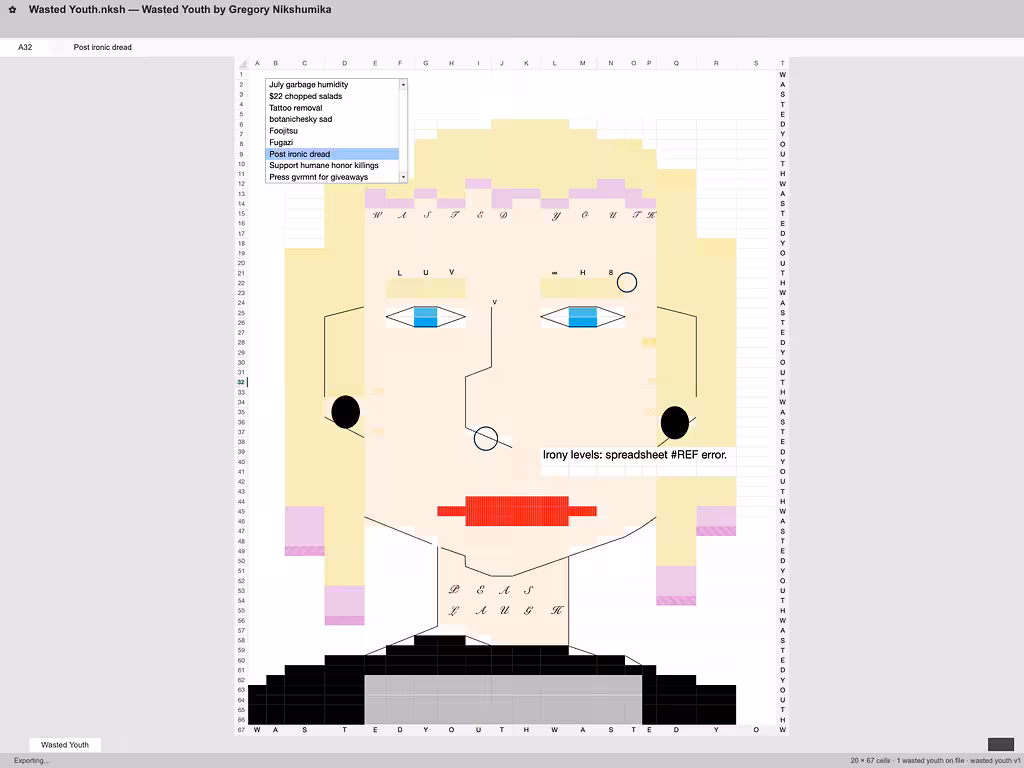Select 'botanichesky sad' in the list box
Viewport: 1024px width, 768px height.
332,120
